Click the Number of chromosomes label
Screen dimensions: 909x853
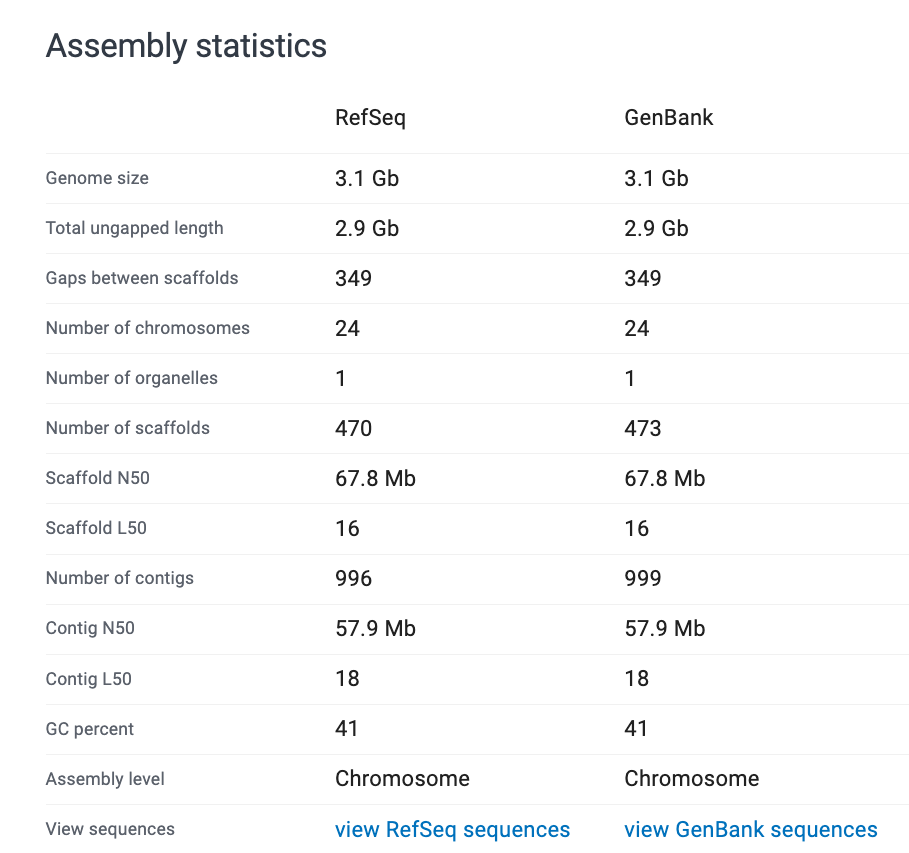147,328
